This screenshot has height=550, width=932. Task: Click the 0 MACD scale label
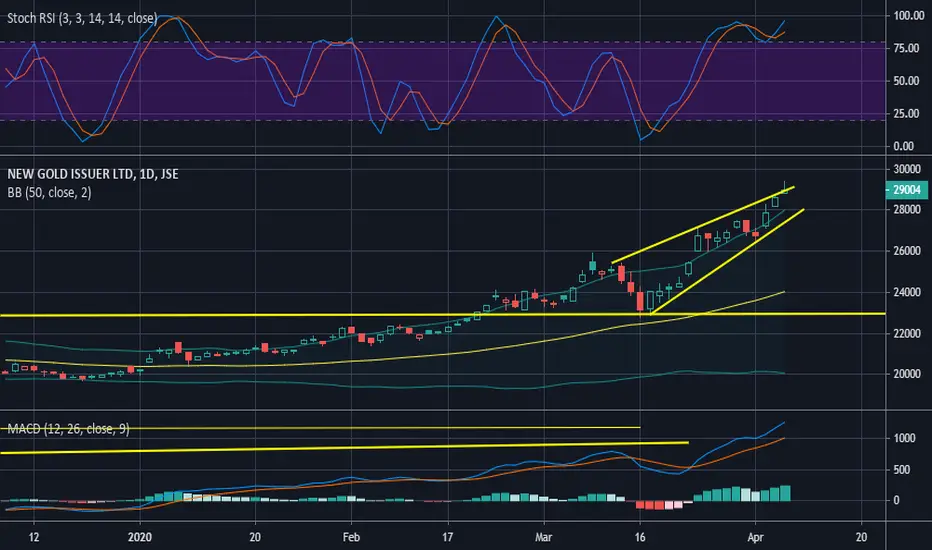[896, 501]
